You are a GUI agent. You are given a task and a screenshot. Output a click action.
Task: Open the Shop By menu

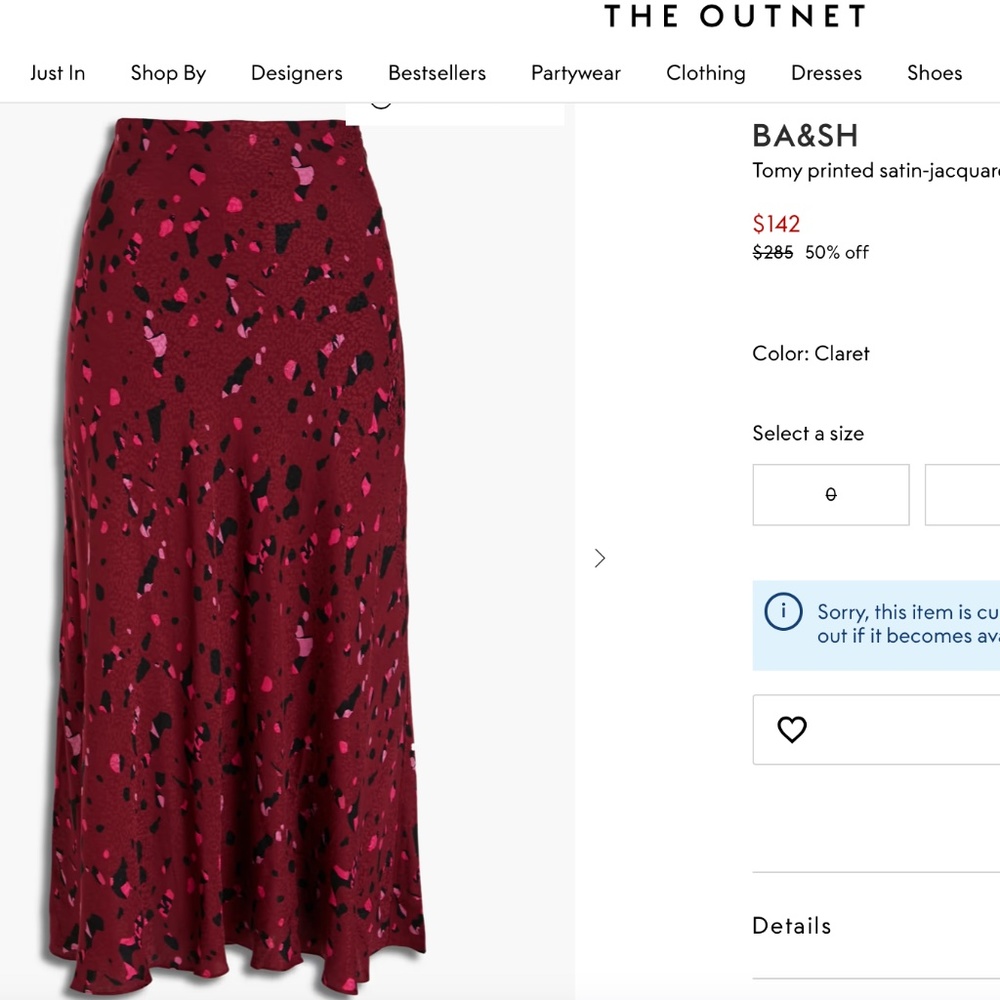click(x=167, y=72)
